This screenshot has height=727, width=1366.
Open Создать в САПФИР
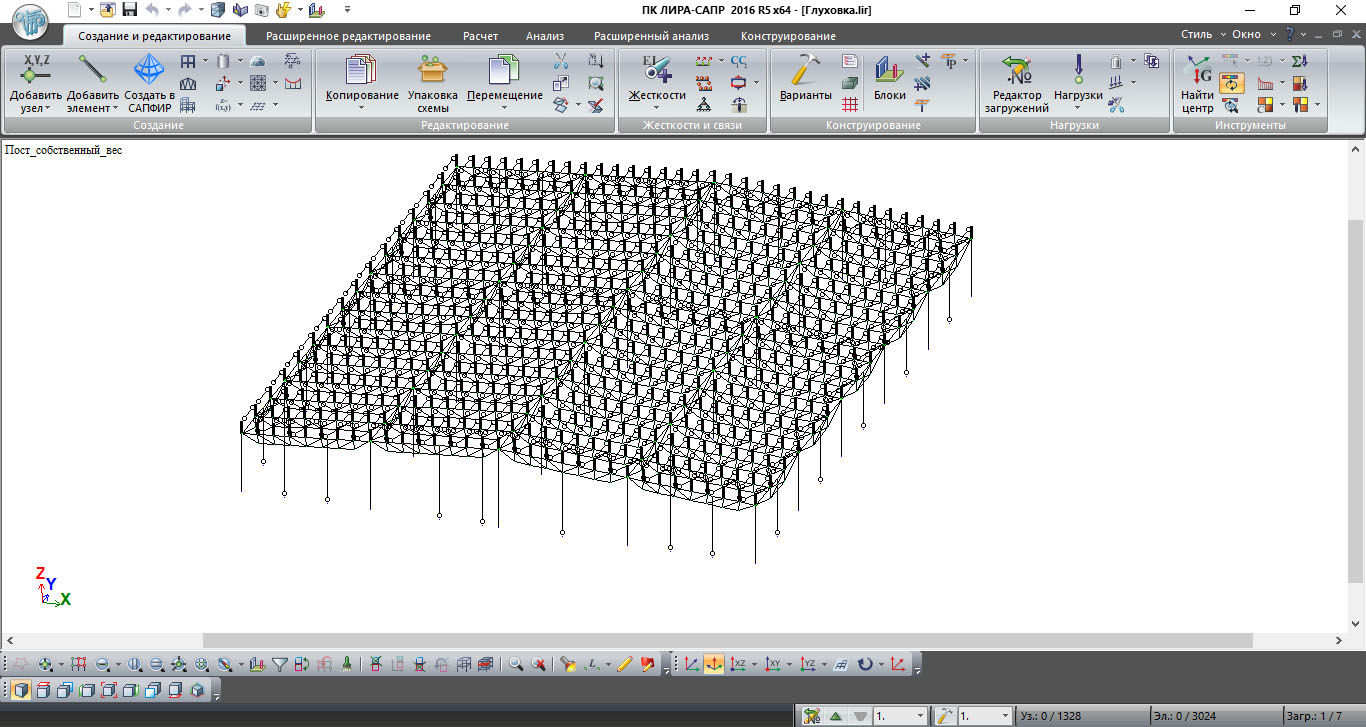(x=149, y=82)
